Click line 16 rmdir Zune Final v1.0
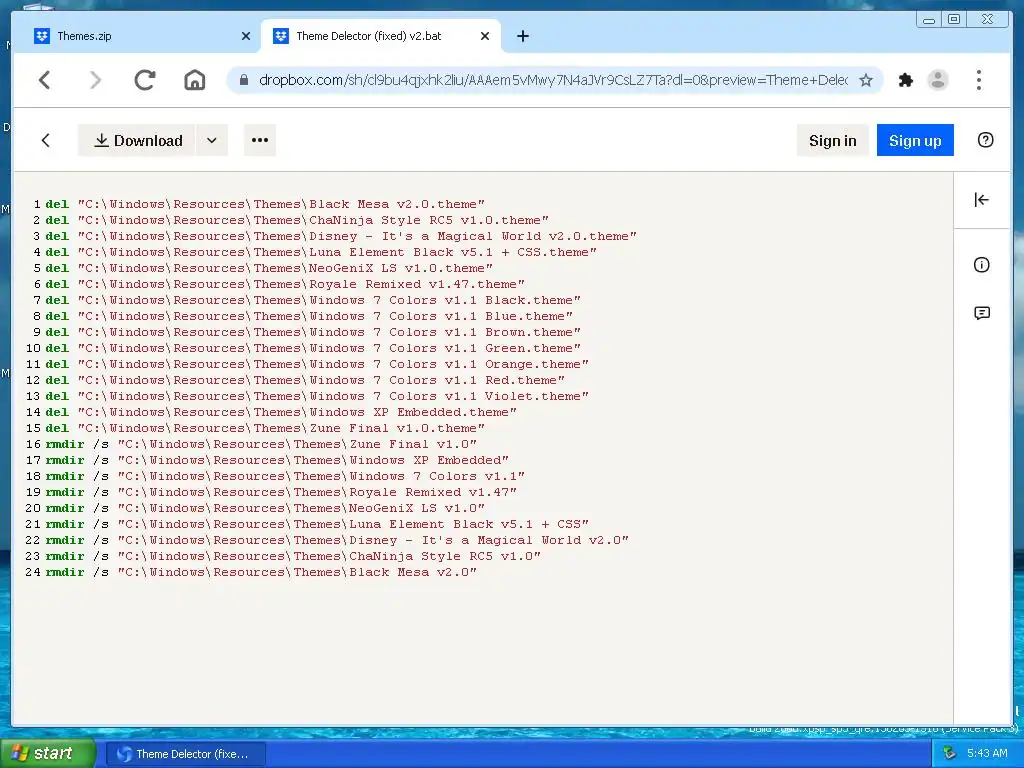 click(261, 444)
